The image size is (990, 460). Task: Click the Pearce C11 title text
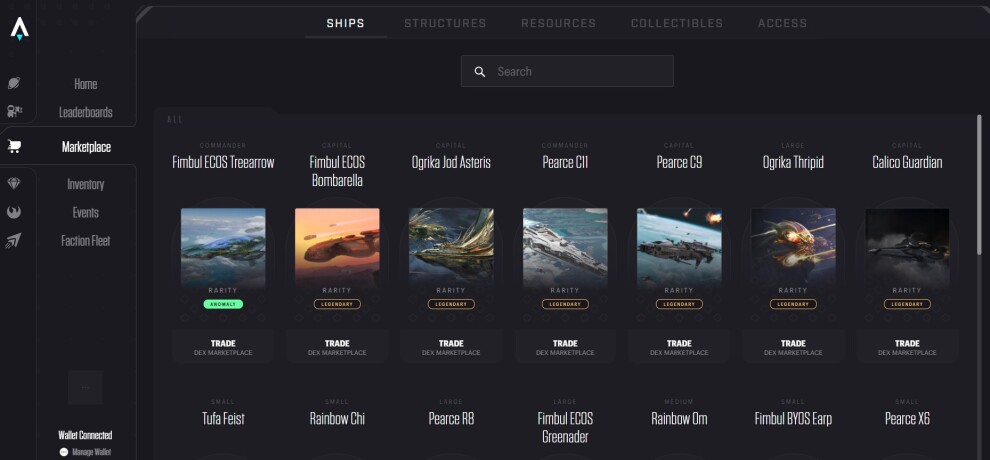point(565,162)
